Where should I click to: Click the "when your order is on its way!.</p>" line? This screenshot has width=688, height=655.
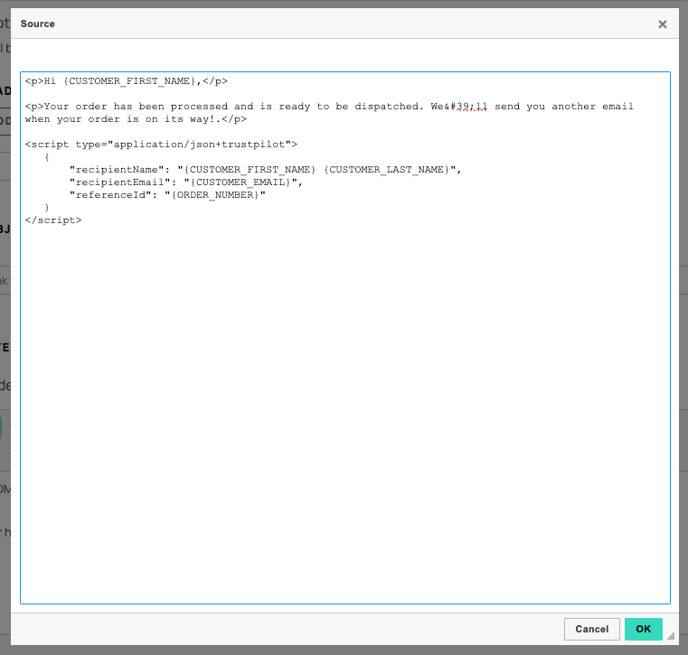click(136, 119)
